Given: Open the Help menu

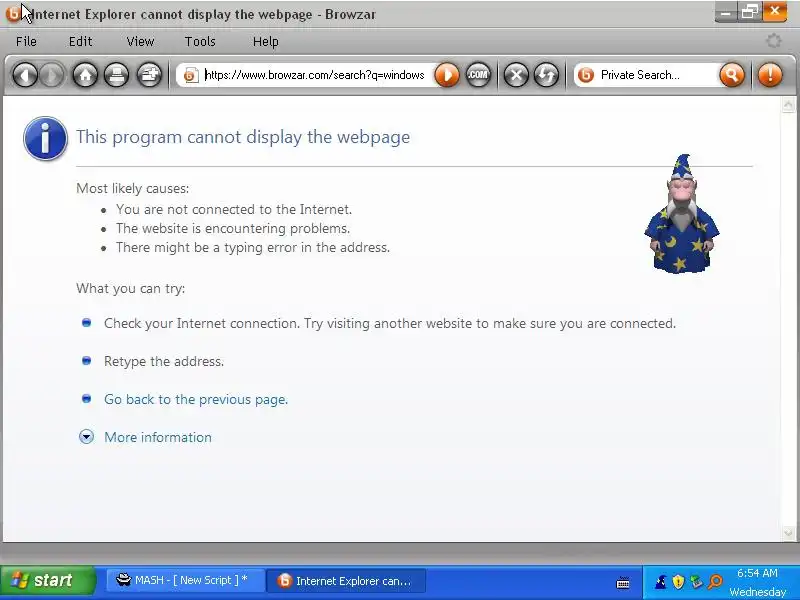Looking at the screenshot, I should pos(266,41).
